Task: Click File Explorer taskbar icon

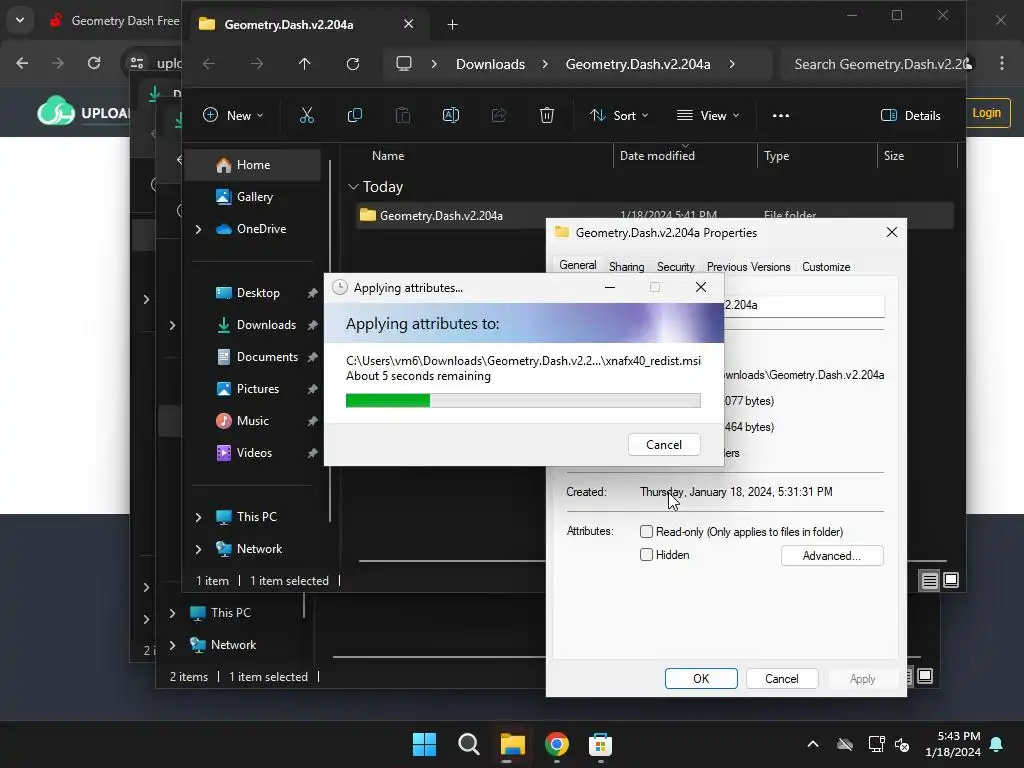Action: click(513, 744)
